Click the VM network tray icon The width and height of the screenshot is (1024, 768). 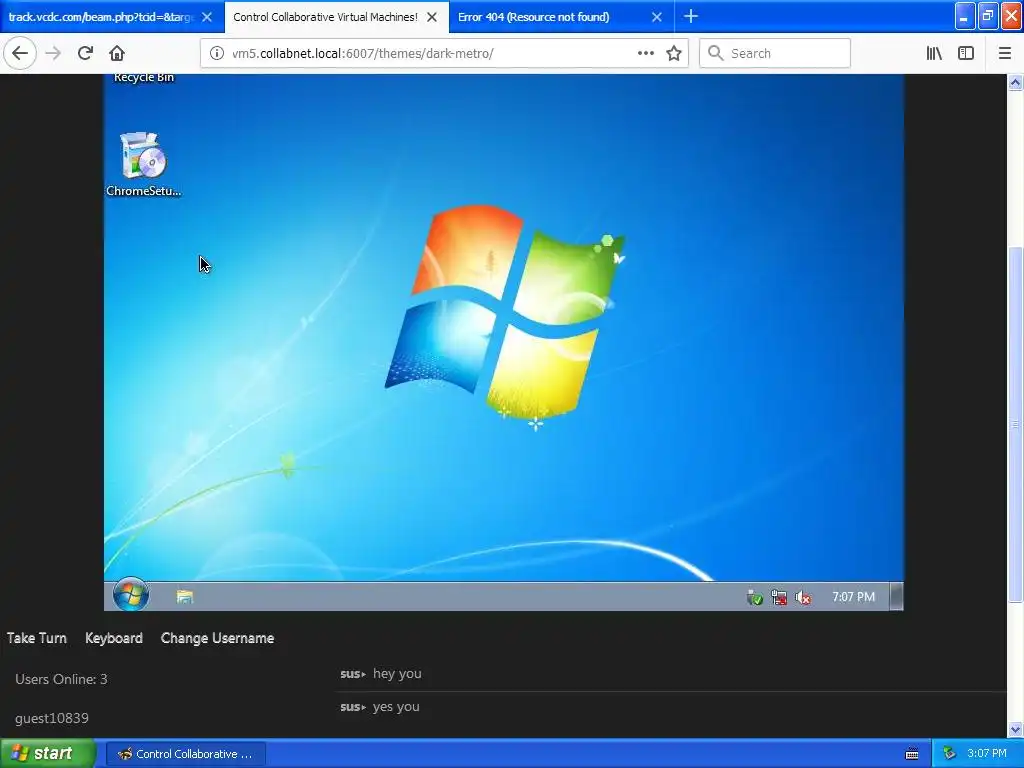tap(778, 597)
